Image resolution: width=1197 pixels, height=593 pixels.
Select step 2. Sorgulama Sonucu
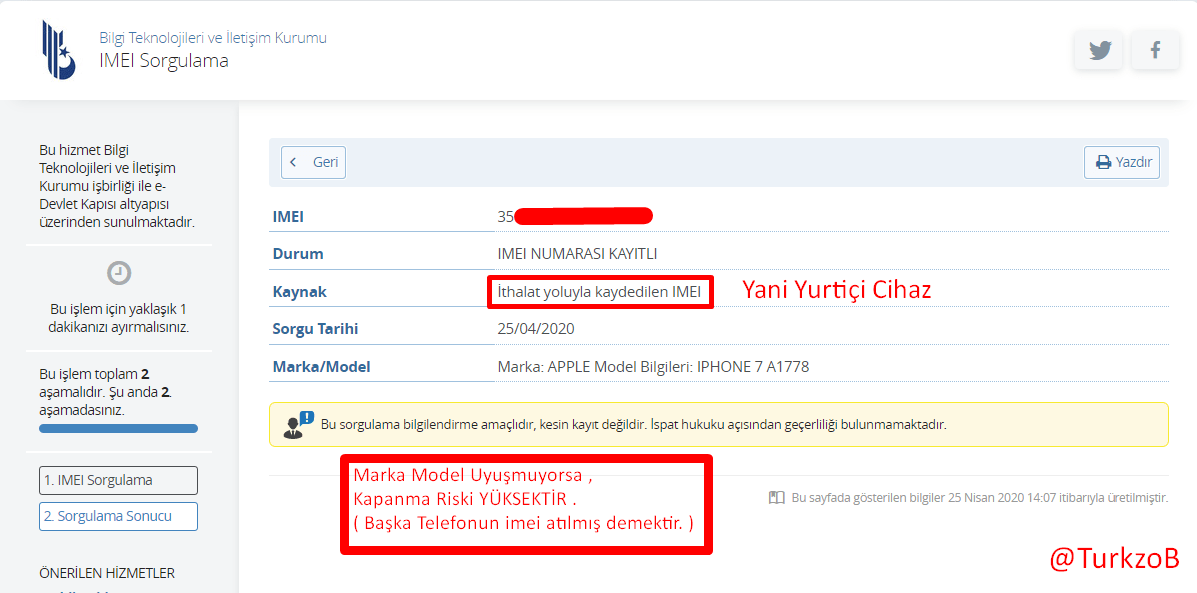click(118, 516)
